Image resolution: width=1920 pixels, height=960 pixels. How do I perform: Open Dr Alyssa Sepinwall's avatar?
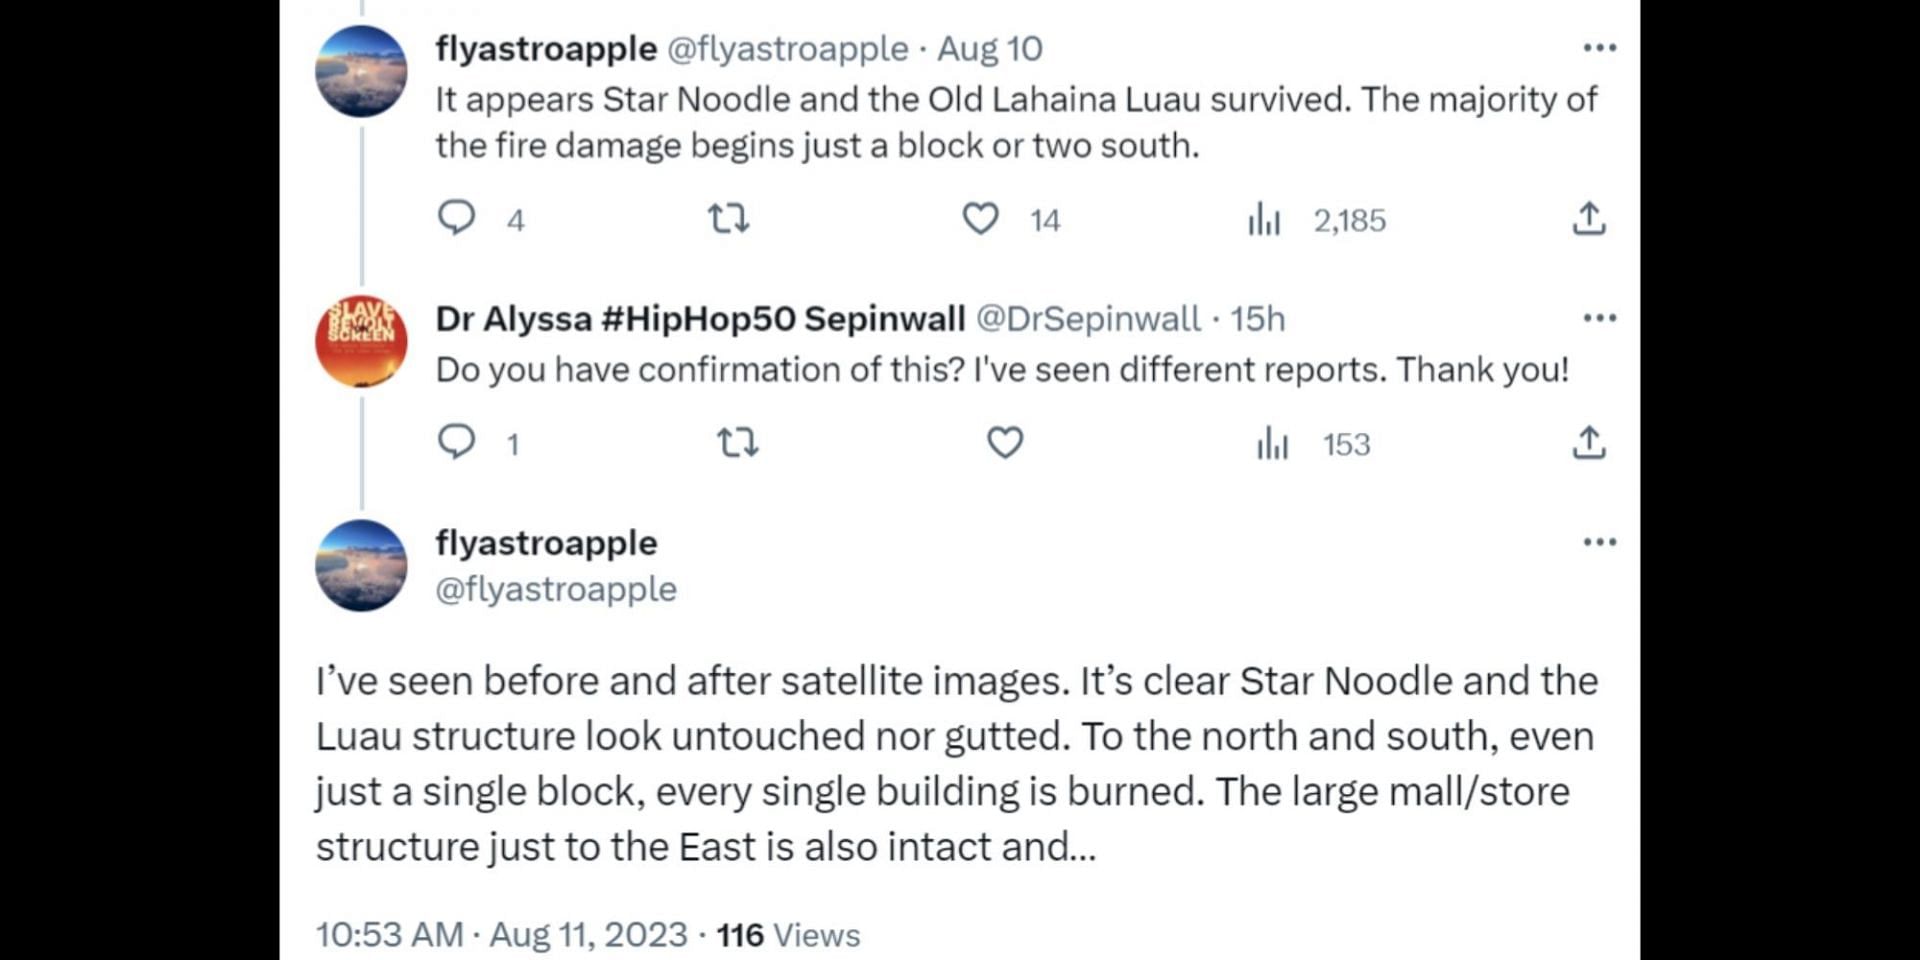[361, 341]
